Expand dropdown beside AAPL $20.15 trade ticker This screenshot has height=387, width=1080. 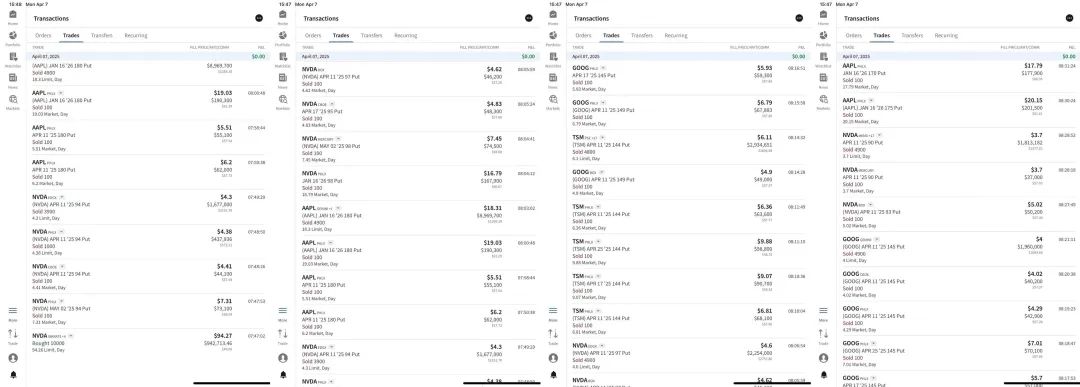click(871, 100)
